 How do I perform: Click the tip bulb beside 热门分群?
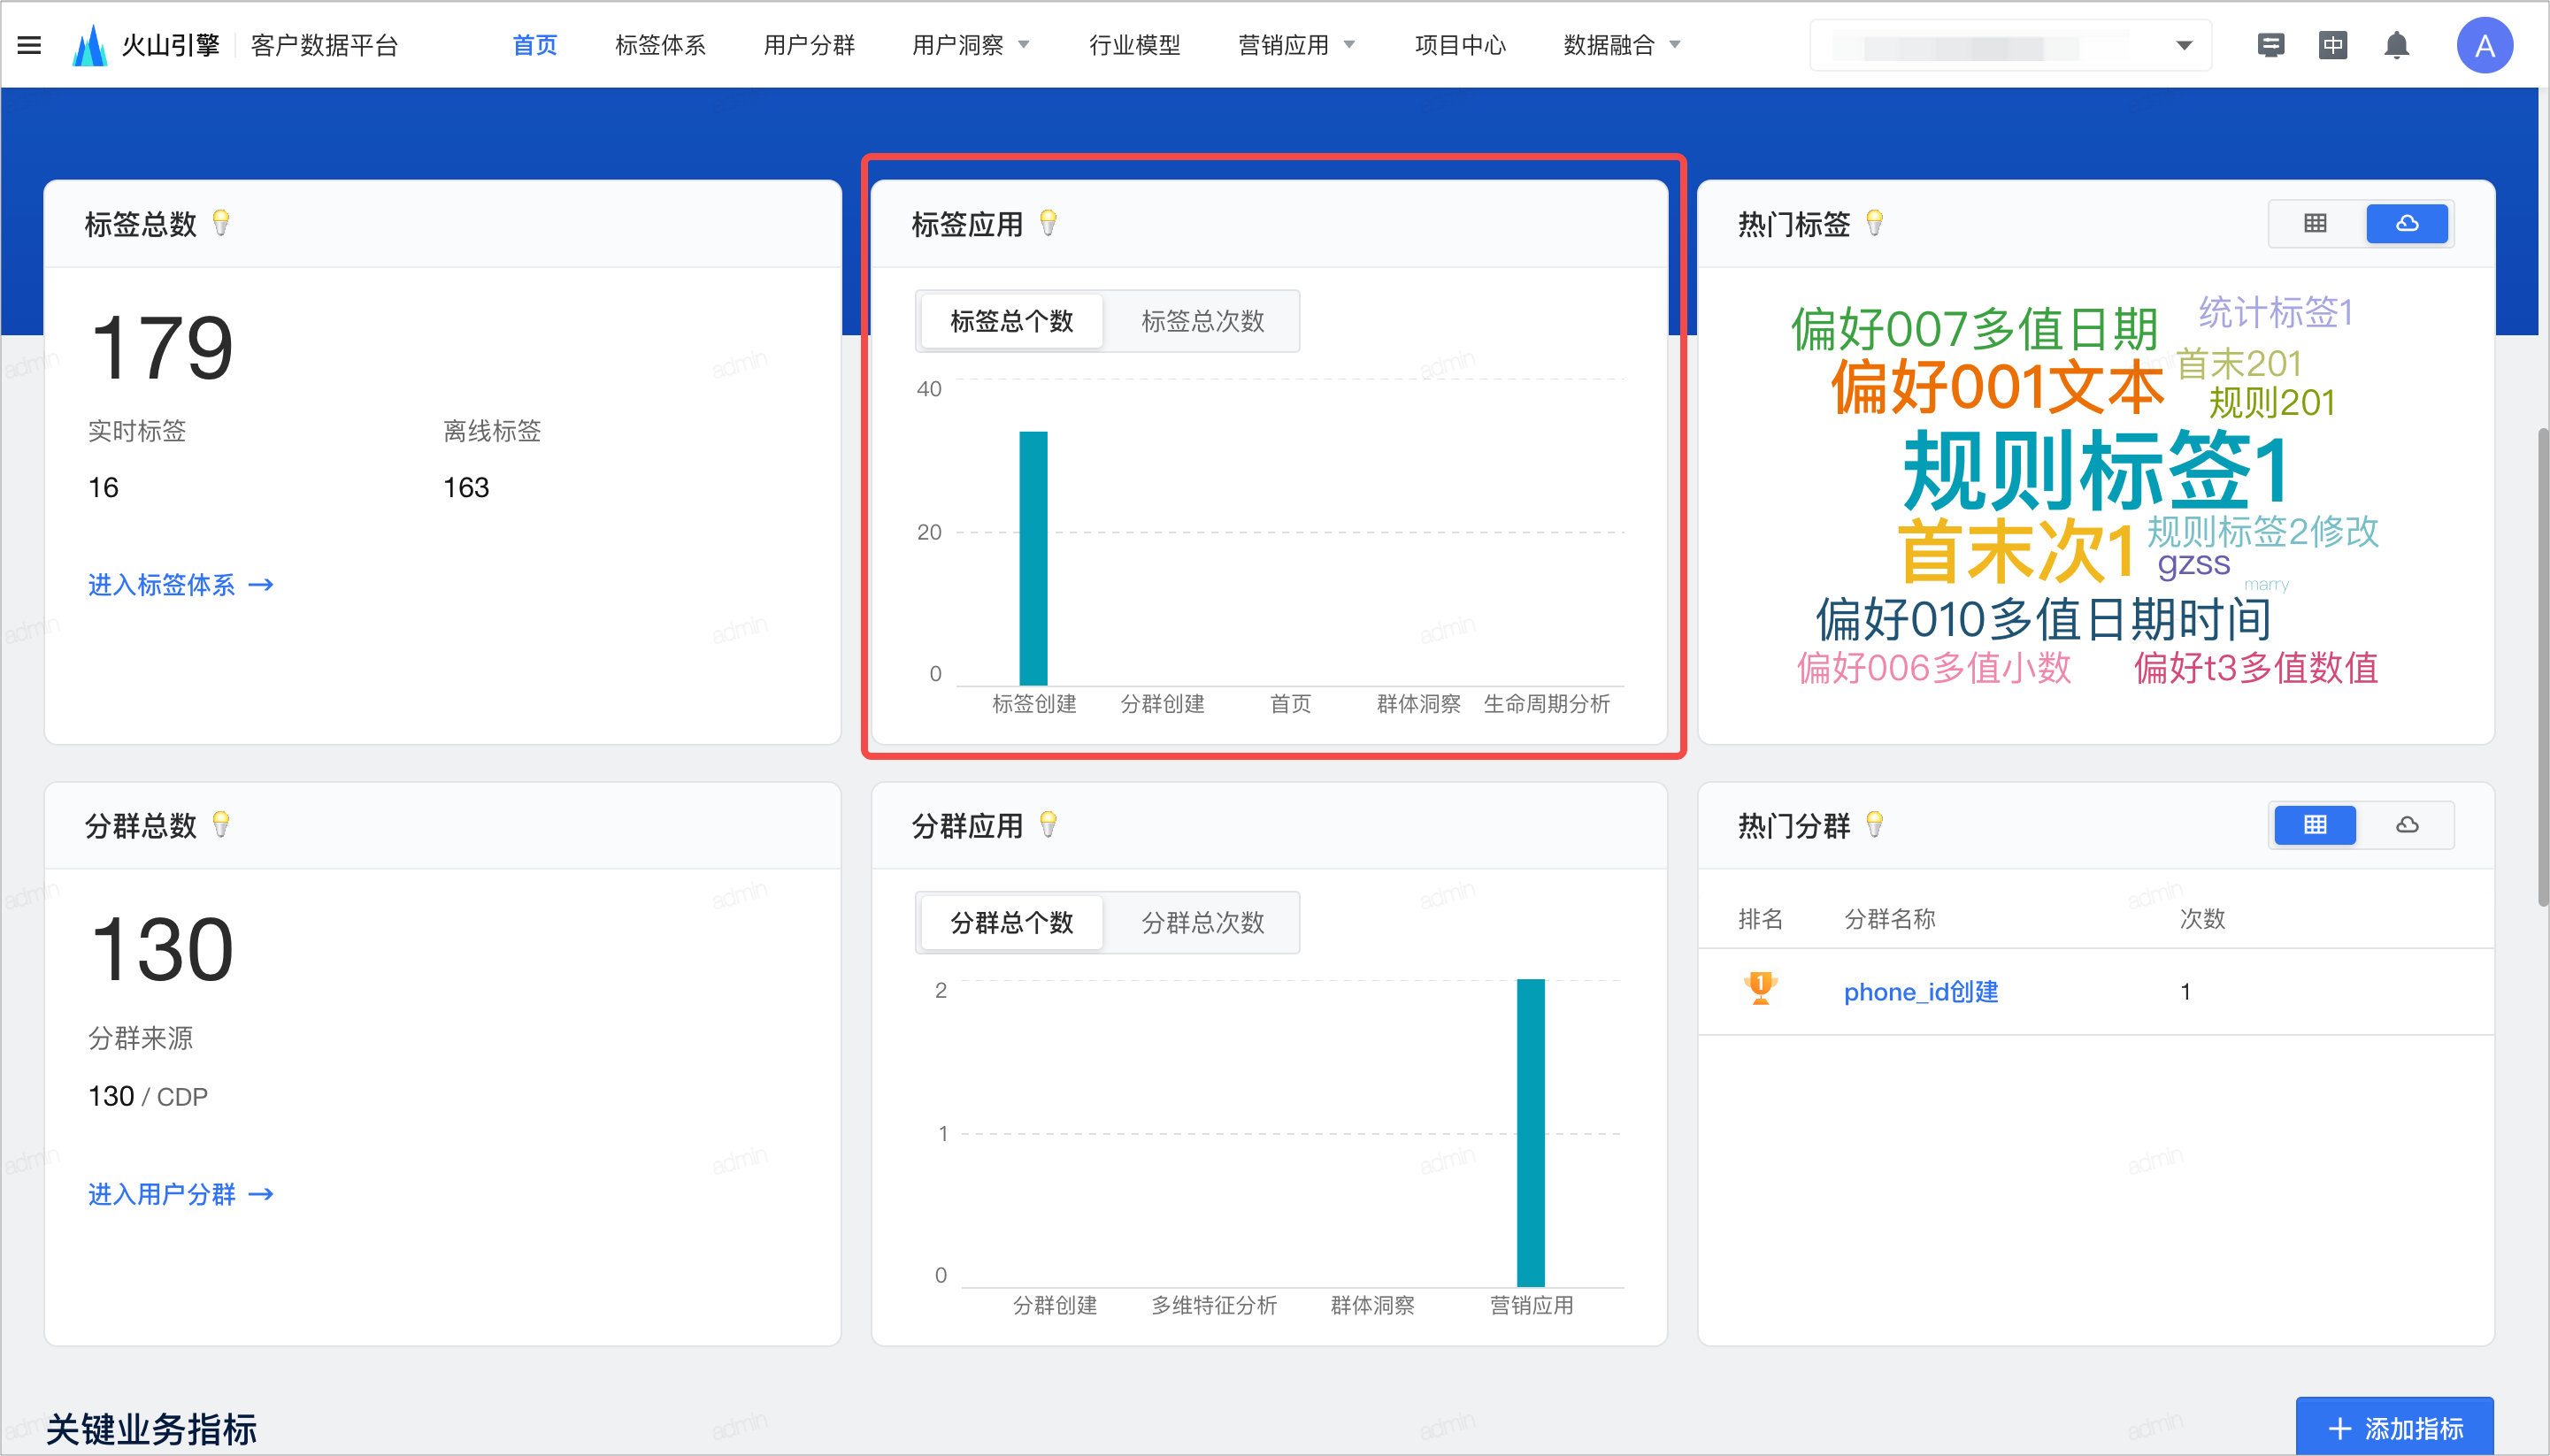click(x=1875, y=825)
